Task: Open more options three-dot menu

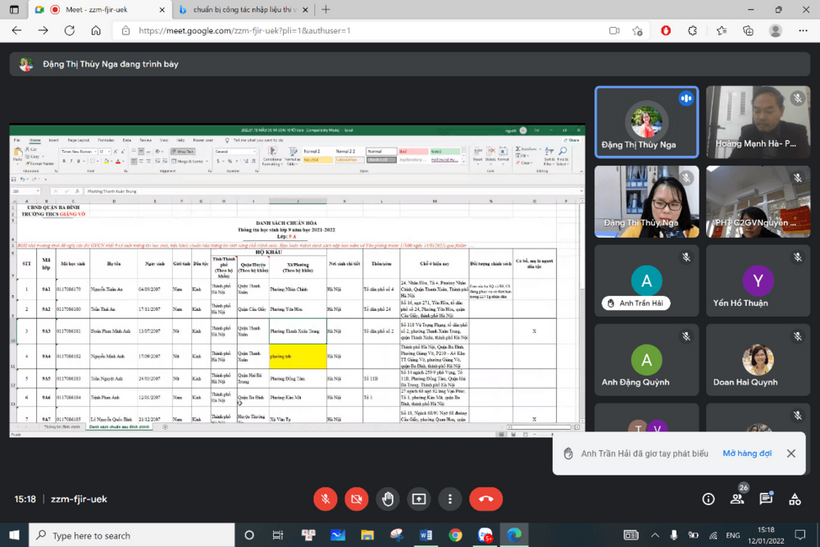Action: (x=449, y=498)
